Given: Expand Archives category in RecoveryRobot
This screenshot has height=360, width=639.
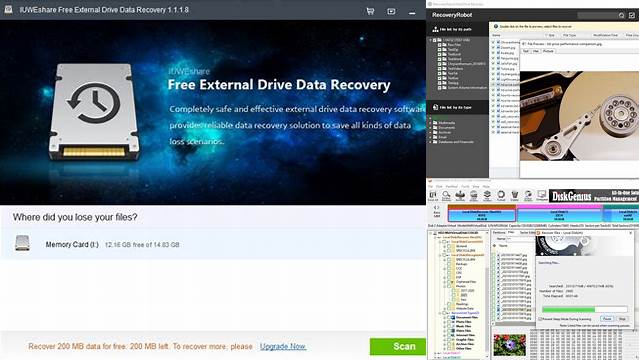Looking at the screenshot, I should point(430,133).
